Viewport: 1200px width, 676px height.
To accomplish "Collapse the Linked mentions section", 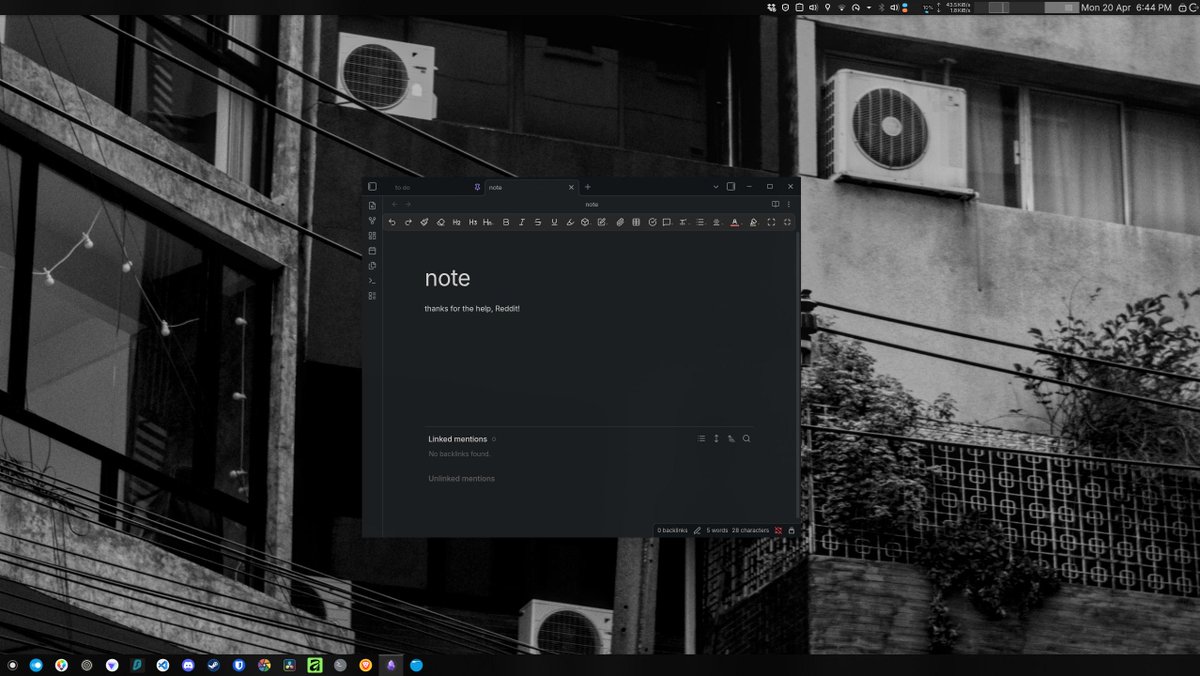I will [458, 438].
